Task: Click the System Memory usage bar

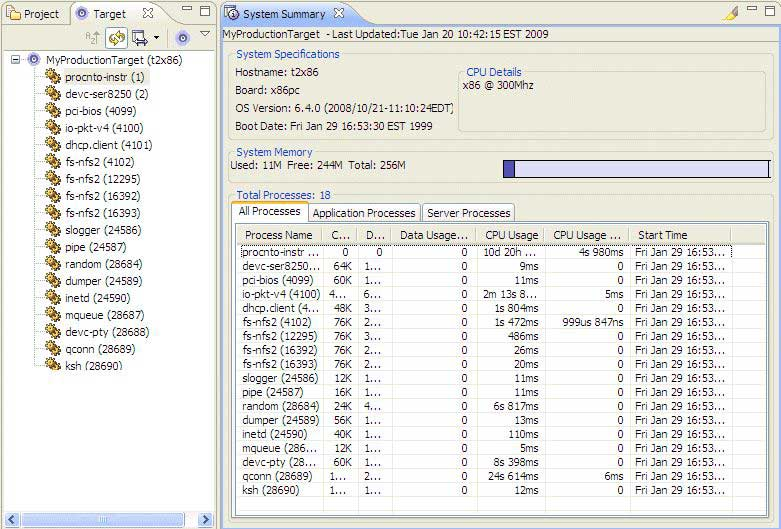Action: (x=636, y=169)
